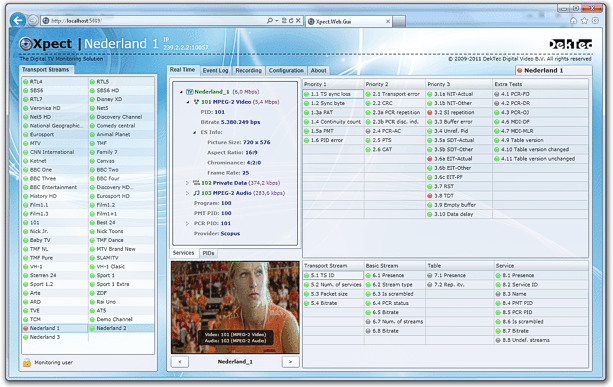Click the Monitoring user lock icon
The height and width of the screenshot is (387, 613).
click(27, 363)
